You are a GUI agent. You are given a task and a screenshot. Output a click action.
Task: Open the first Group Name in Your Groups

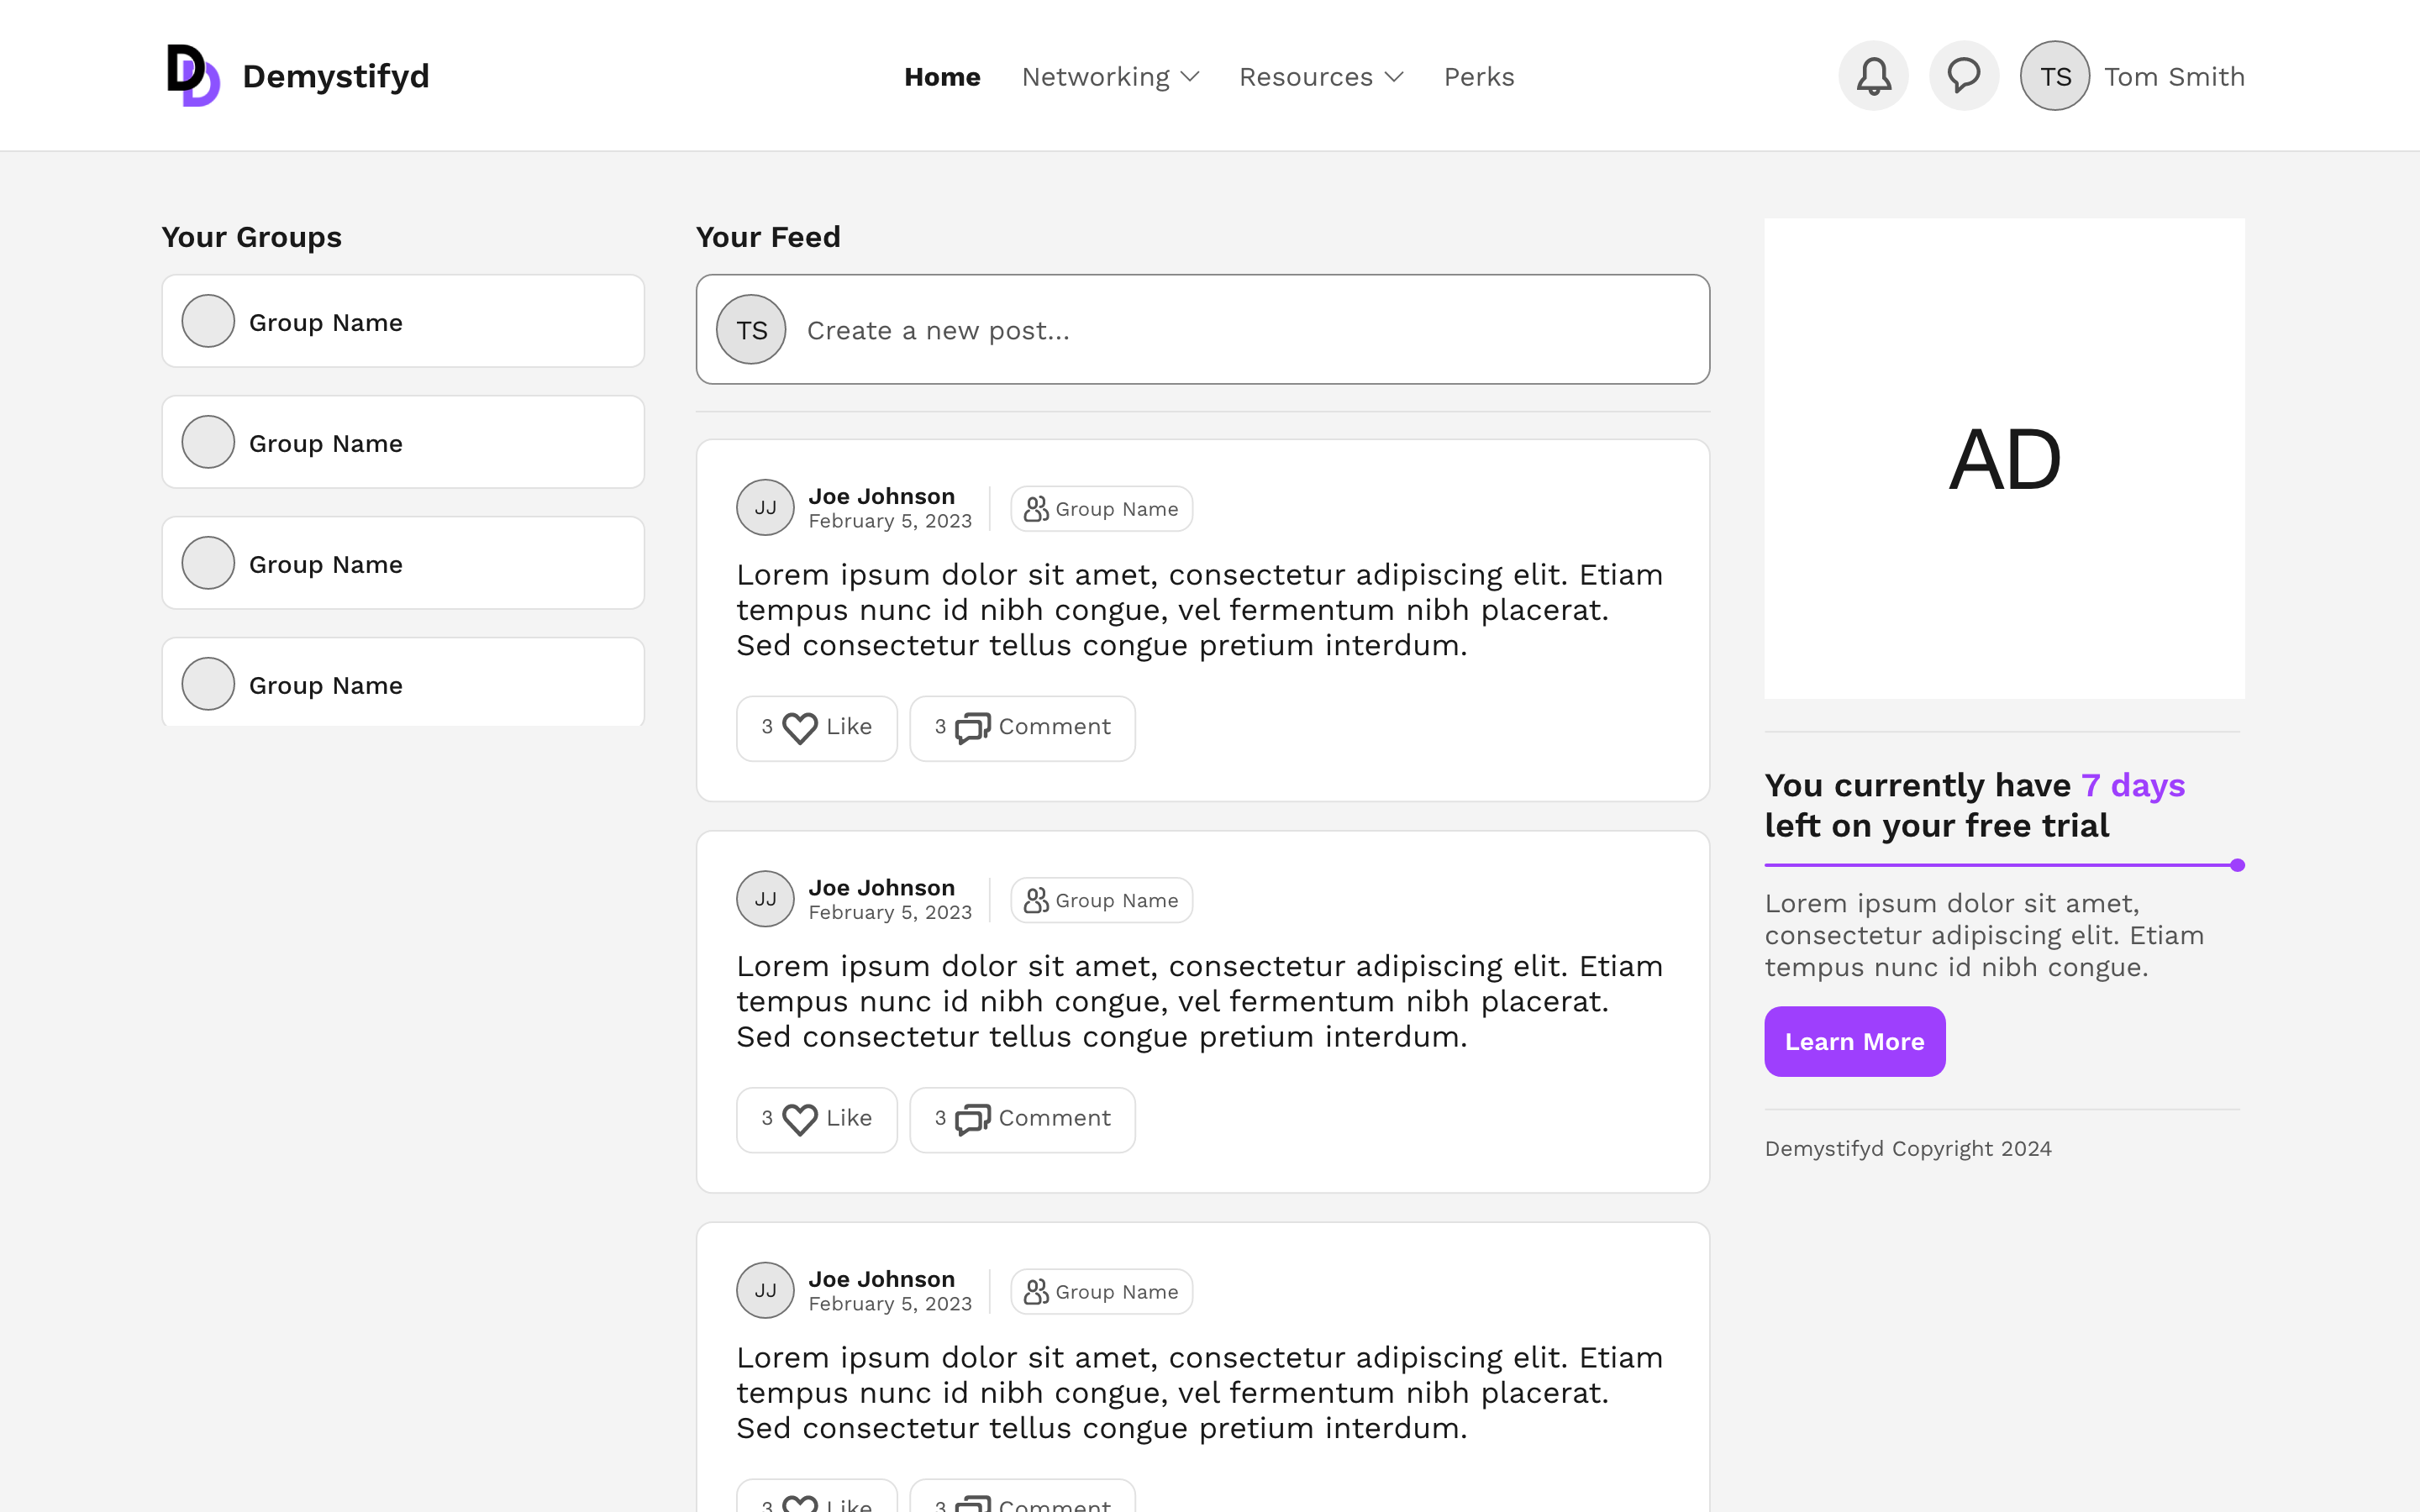point(403,321)
